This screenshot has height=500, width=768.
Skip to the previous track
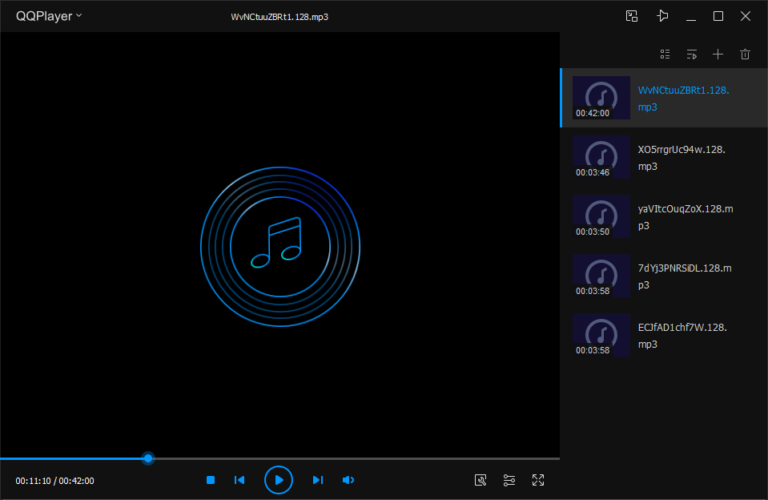tap(240, 480)
